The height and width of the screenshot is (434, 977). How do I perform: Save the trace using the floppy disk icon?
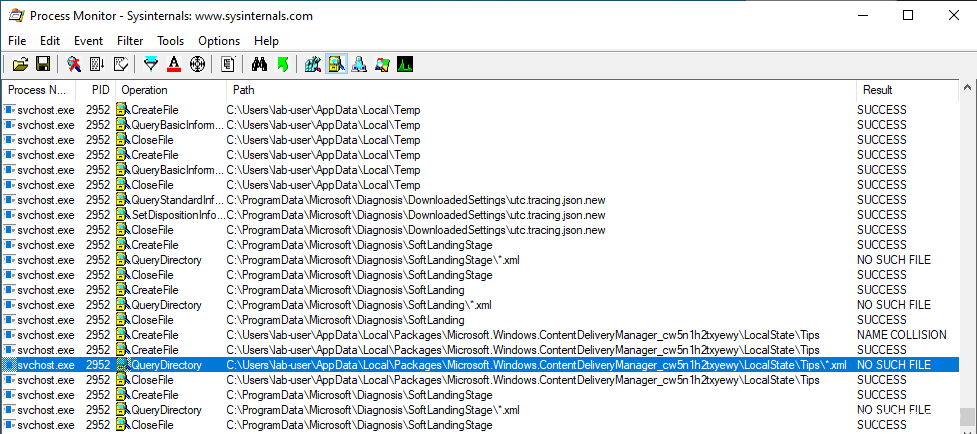point(43,64)
